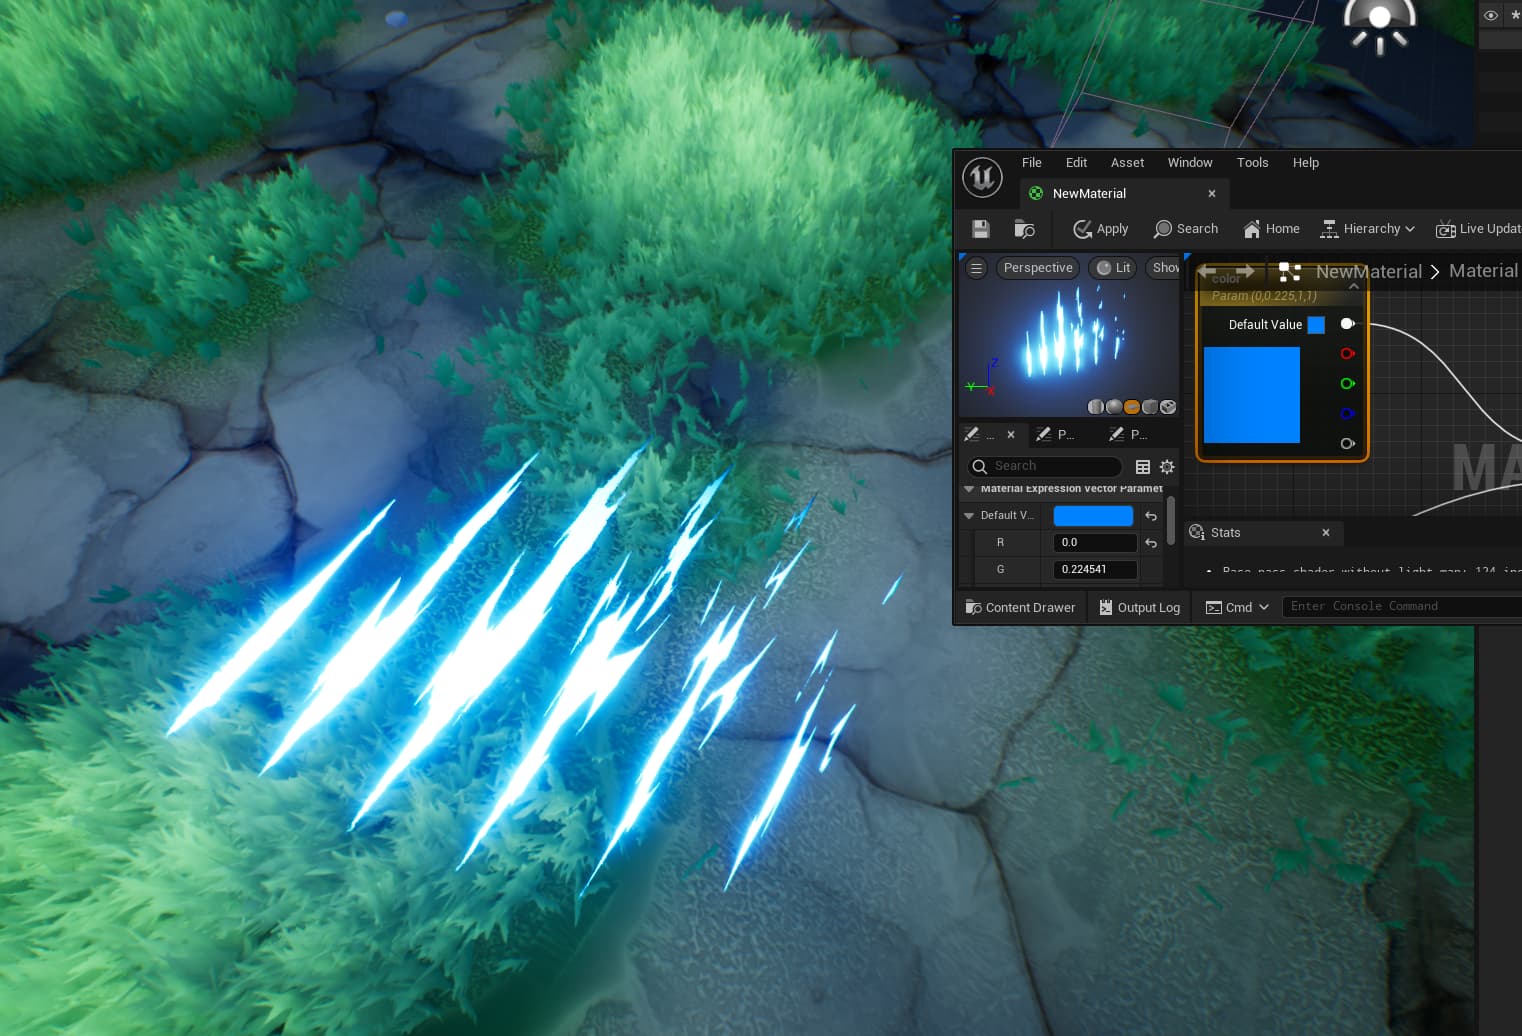
Task: Expand the Cmd console type dropdown
Action: (x=1238, y=608)
